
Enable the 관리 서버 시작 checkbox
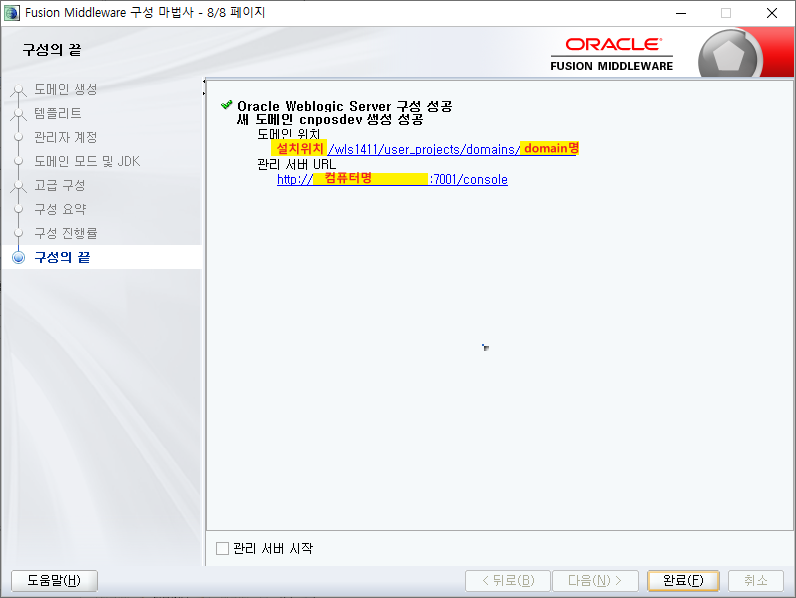[x=222, y=548]
